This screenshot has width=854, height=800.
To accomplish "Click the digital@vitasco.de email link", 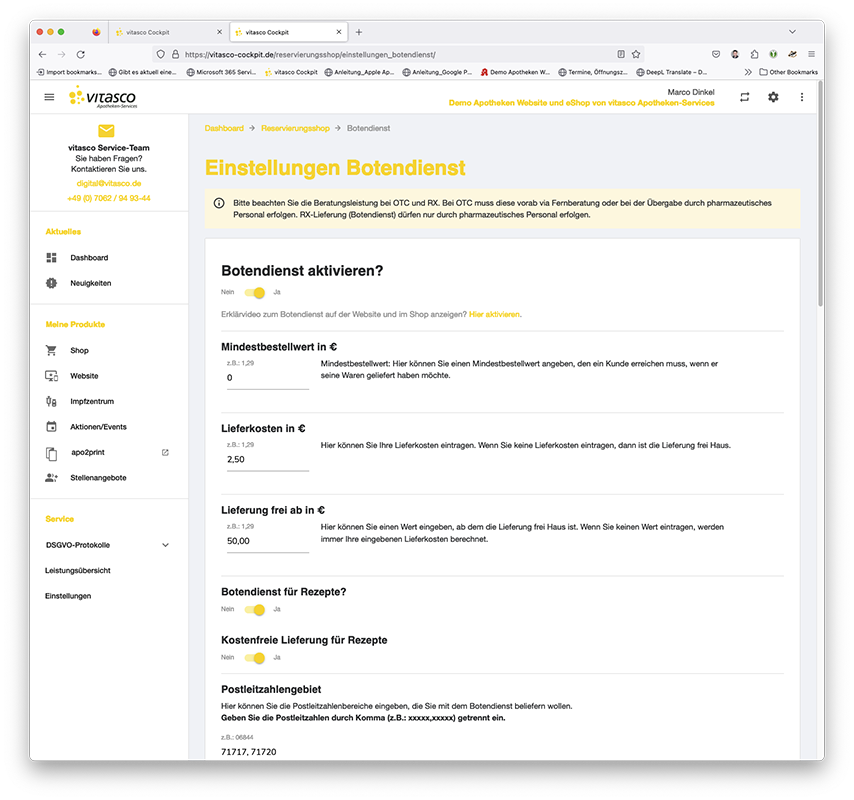I will (x=108, y=184).
